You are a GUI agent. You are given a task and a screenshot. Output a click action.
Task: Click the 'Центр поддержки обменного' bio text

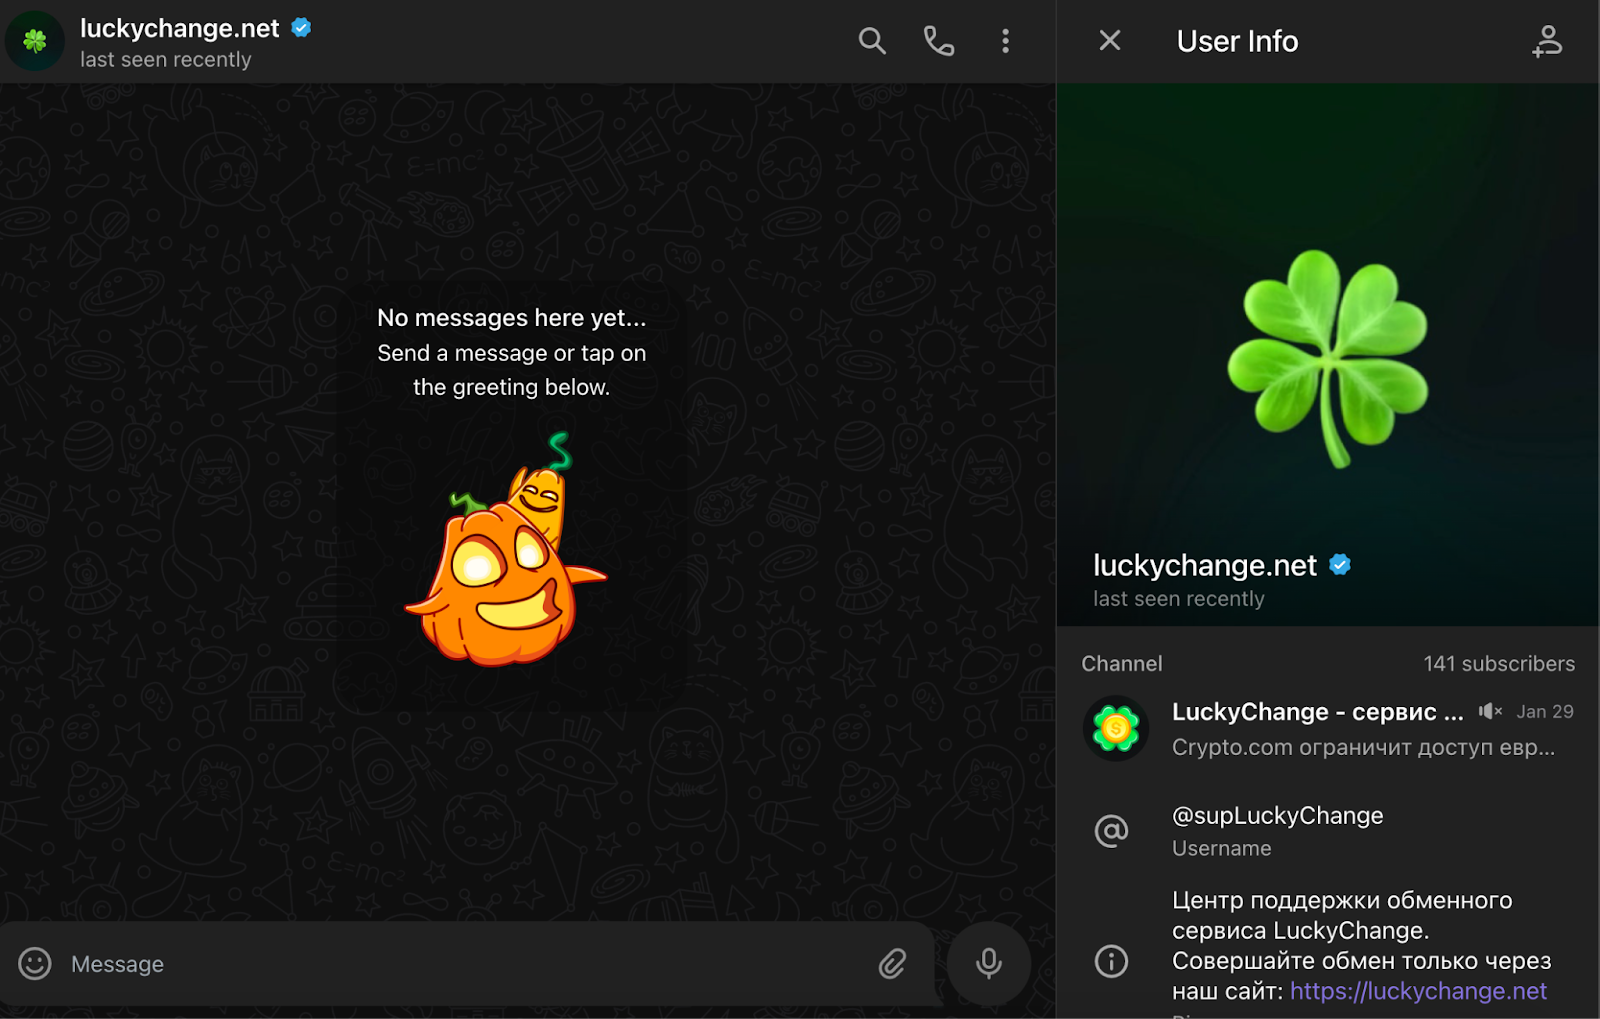point(1342,900)
